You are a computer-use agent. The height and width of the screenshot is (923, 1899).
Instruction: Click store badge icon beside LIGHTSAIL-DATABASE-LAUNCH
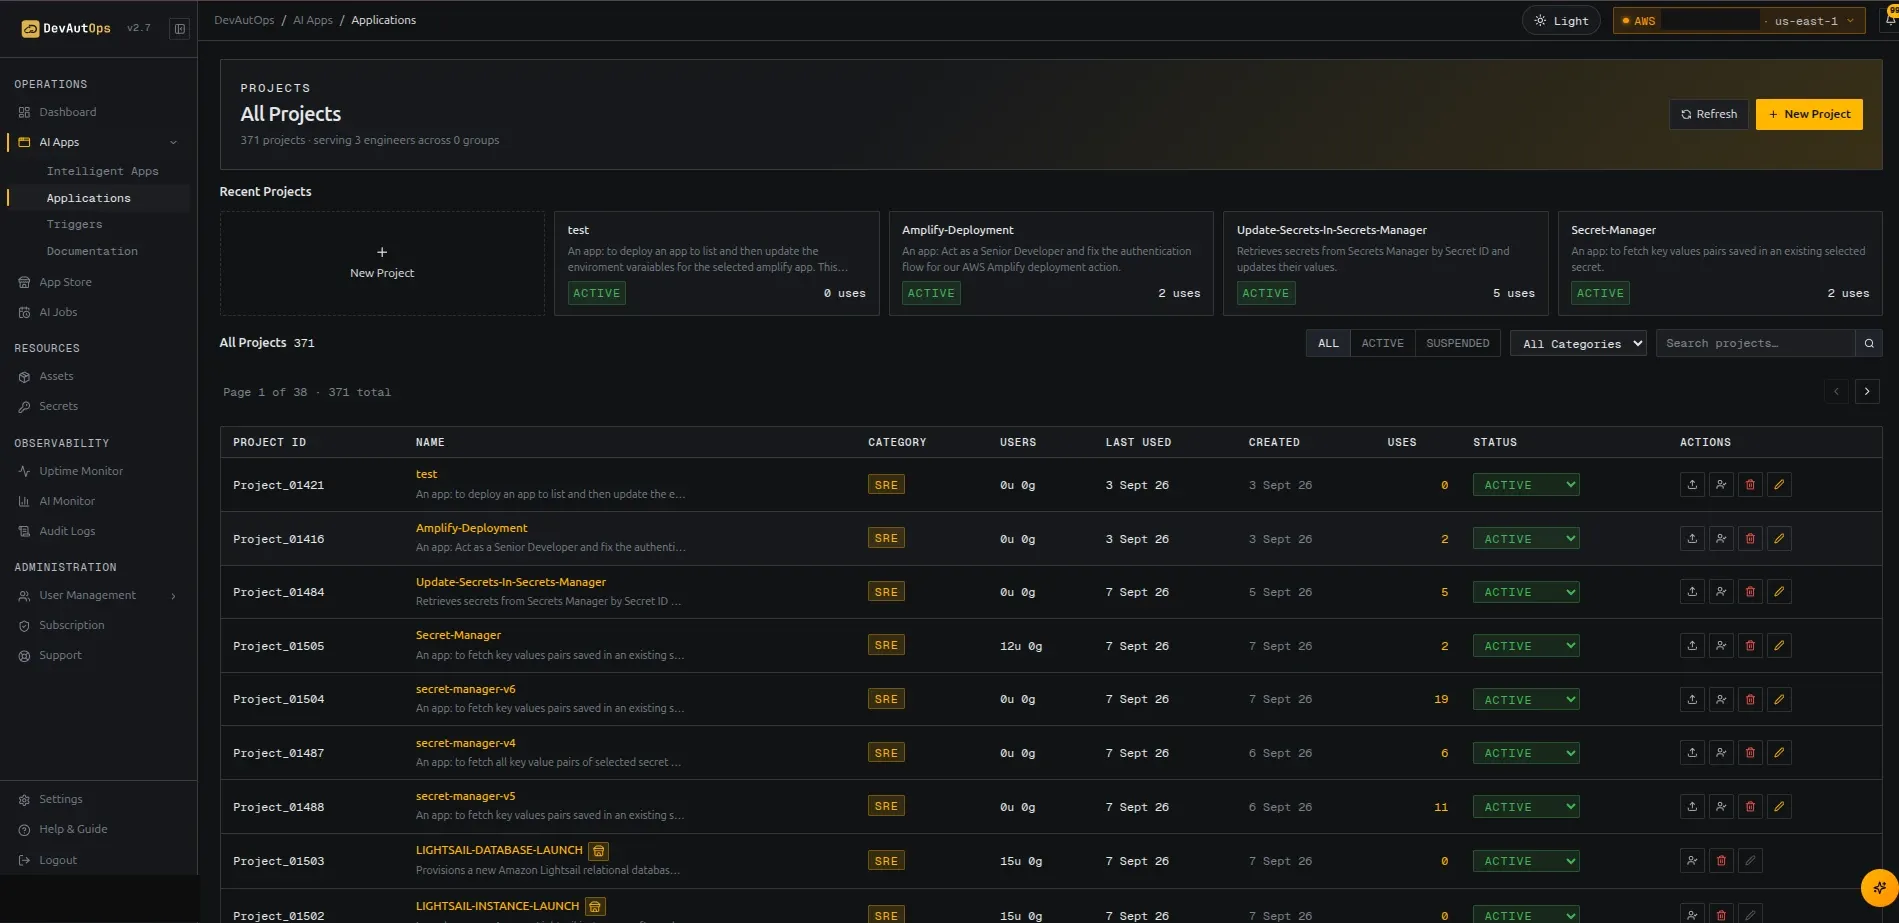(598, 851)
